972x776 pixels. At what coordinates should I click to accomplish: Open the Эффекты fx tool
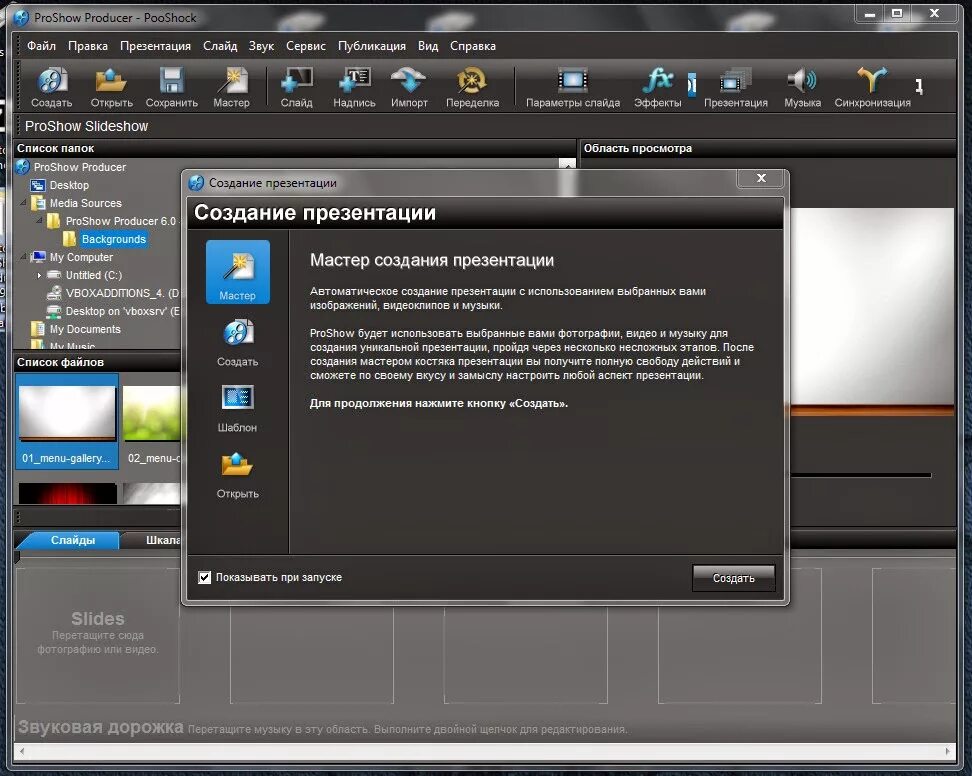tap(658, 87)
